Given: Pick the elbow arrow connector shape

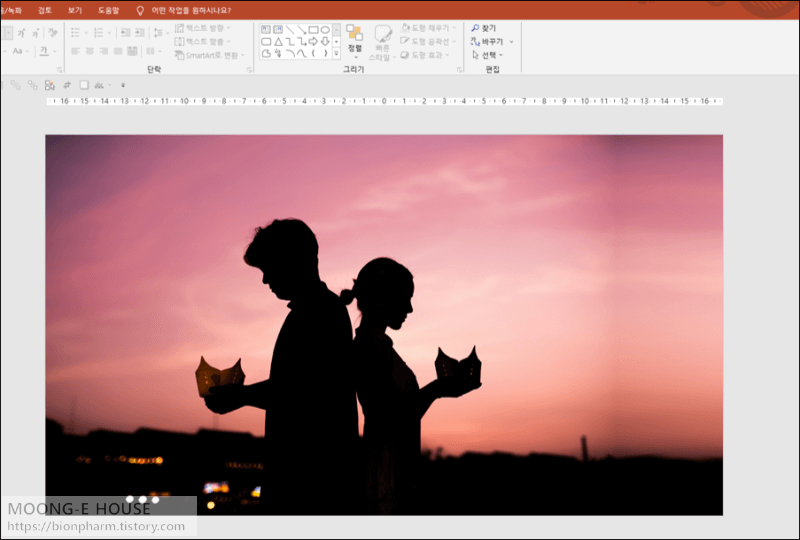Looking at the screenshot, I should (302, 41).
